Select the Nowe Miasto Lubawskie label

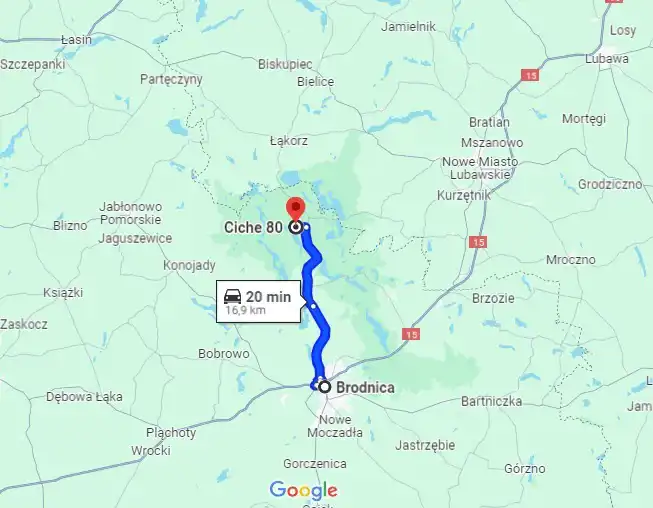pos(480,168)
